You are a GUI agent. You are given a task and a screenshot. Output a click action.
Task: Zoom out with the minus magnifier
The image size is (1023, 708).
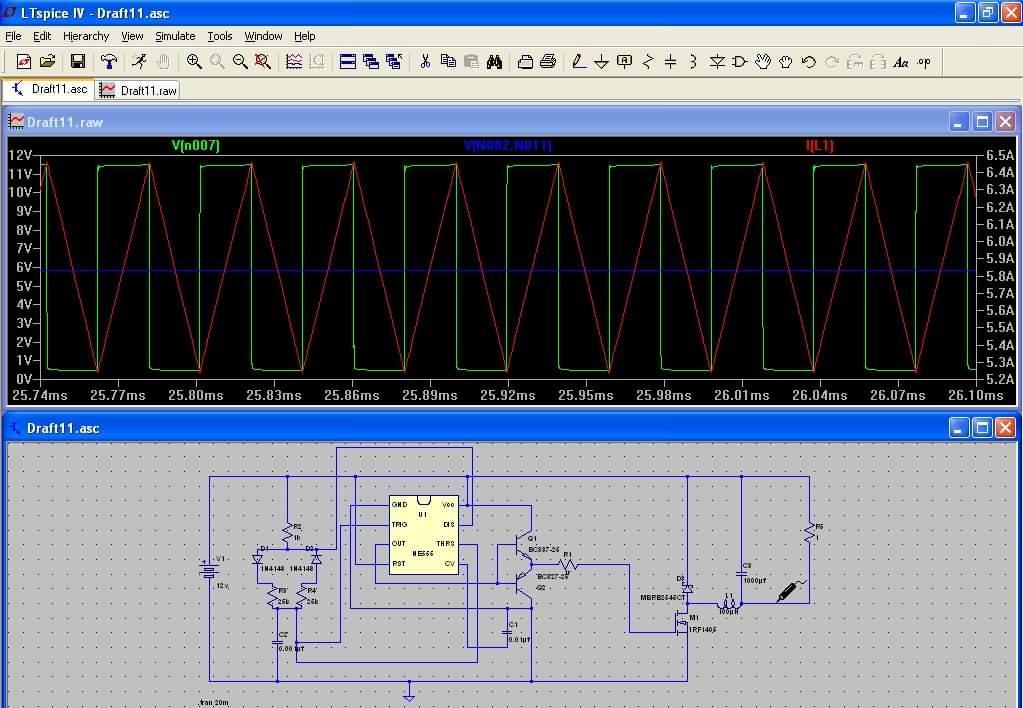(240, 62)
